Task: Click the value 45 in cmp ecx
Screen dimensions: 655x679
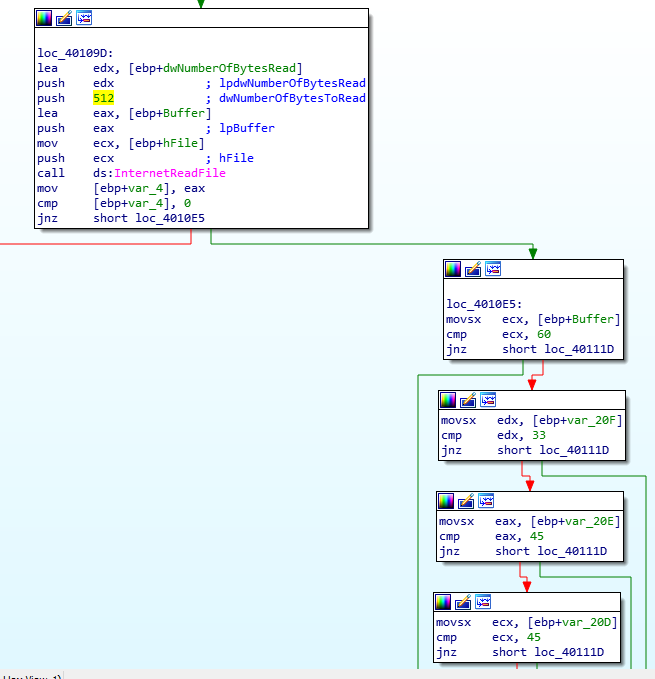Action: [x=533, y=637]
